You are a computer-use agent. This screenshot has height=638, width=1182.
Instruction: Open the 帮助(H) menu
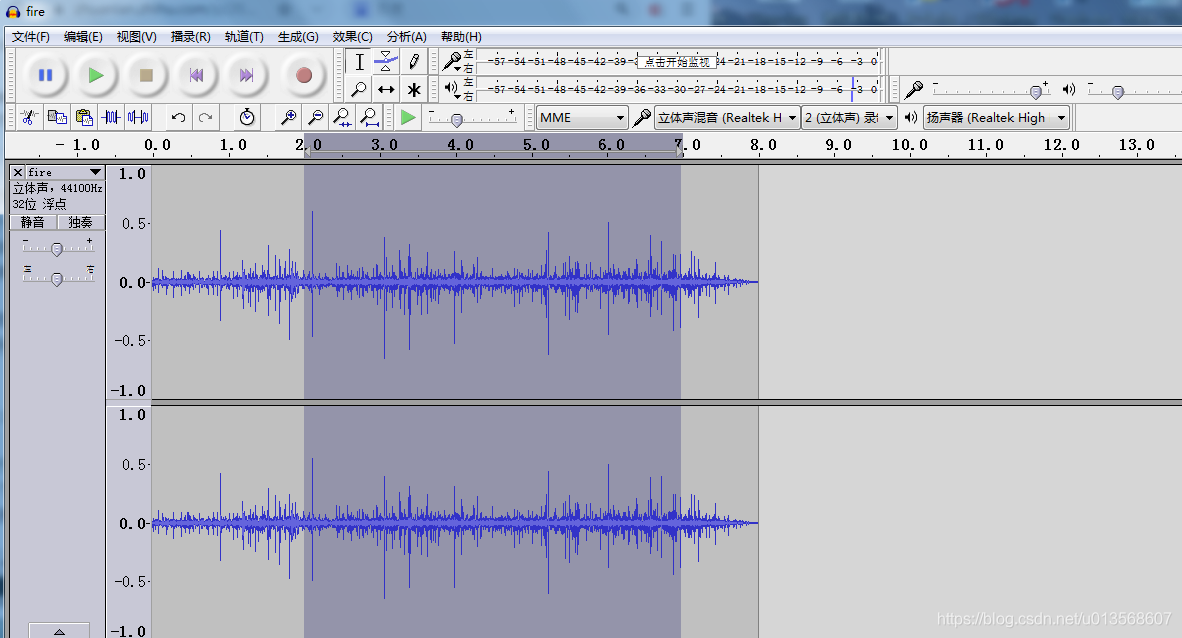tap(461, 37)
